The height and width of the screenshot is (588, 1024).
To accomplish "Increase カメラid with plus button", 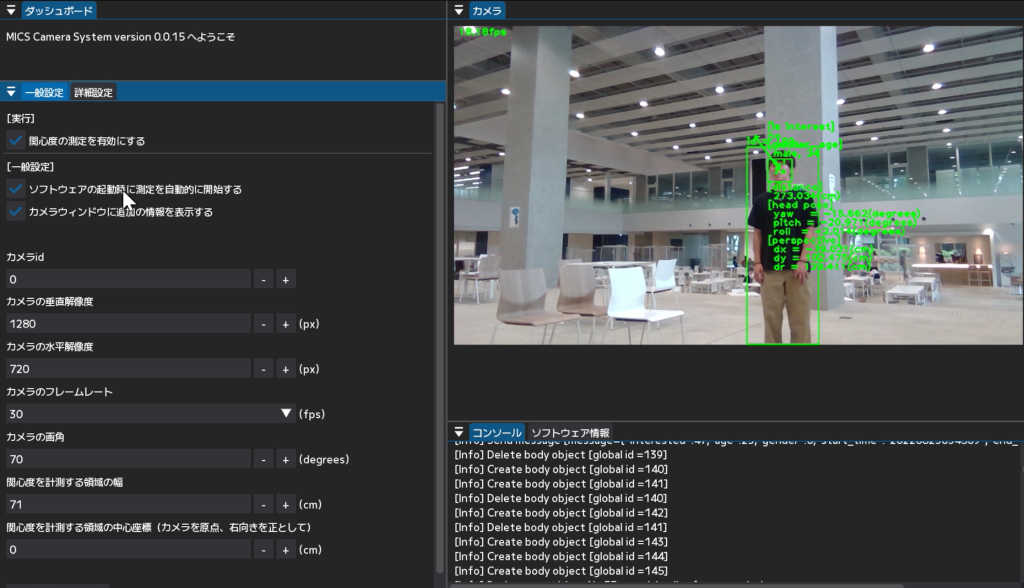I will coord(285,280).
